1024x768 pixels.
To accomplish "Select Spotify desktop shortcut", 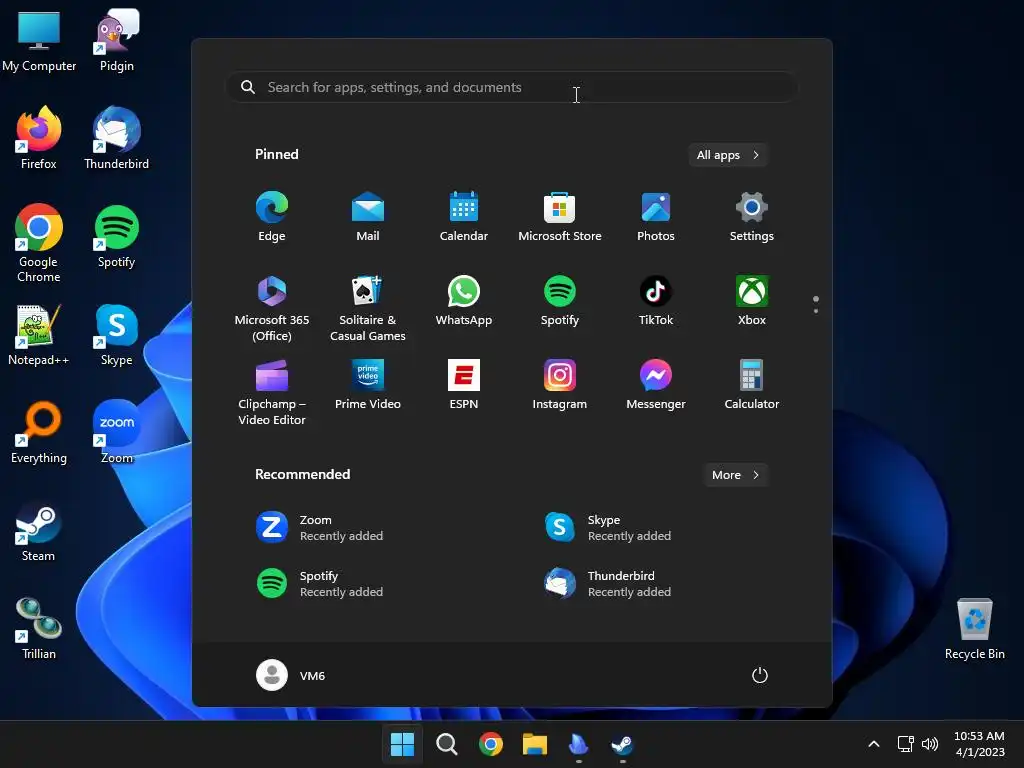I will click(117, 236).
